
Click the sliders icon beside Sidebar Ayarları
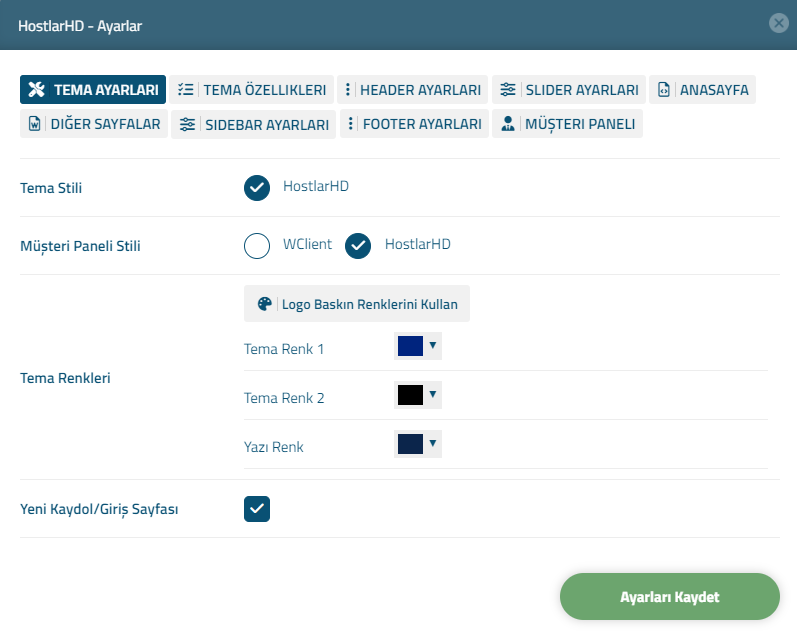tap(187, 124)
